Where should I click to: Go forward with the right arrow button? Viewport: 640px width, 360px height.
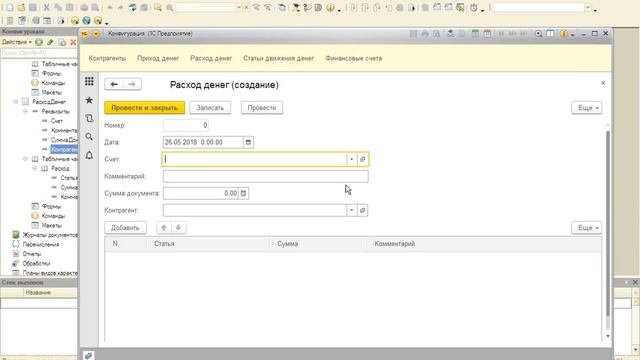132,84
